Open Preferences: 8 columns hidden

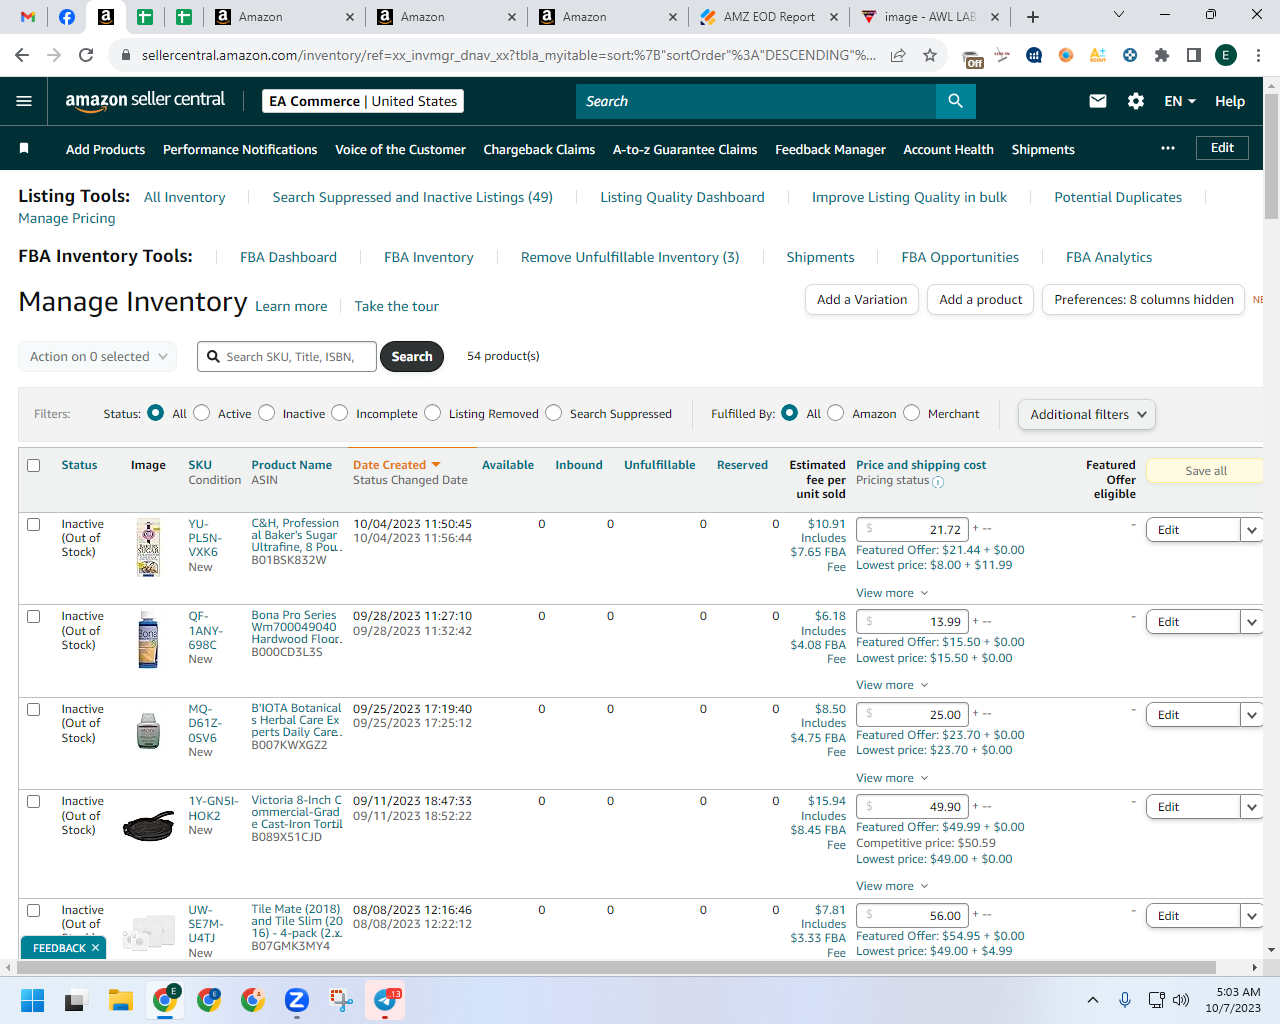(x=1144, y=300)
